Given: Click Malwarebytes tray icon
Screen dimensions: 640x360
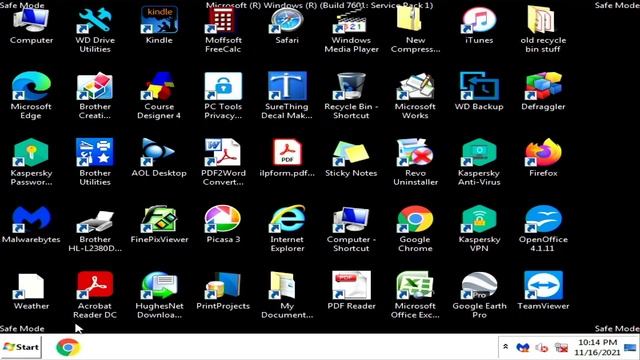Looking at the screenshot, I should click(522, 347).
